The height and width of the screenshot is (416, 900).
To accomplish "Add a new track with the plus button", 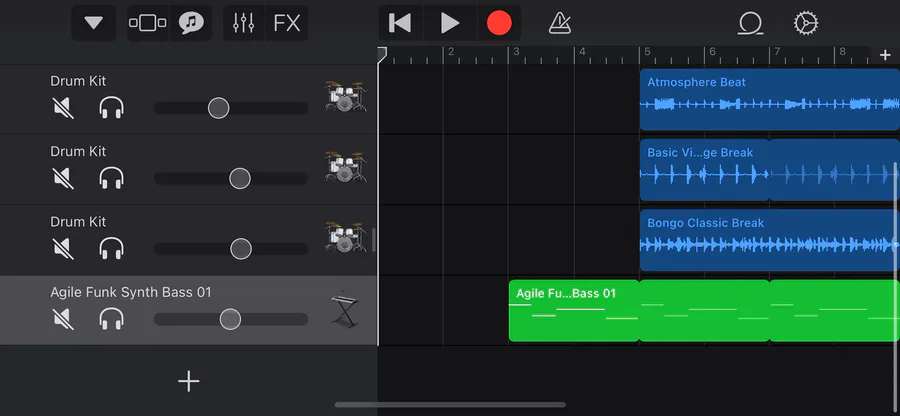I will [x=188, y=381].
